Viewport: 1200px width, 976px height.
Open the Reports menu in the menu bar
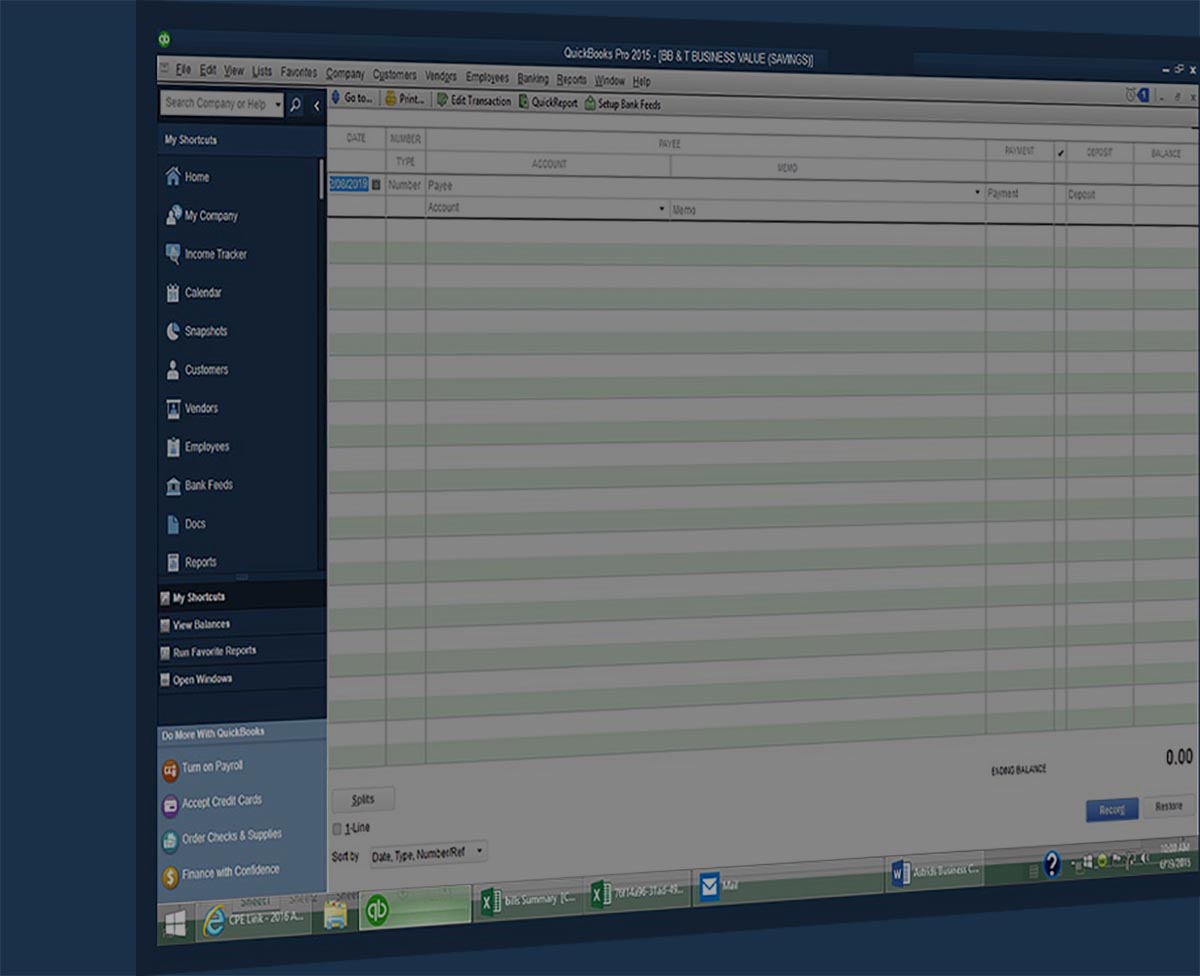tap(571, 79)
